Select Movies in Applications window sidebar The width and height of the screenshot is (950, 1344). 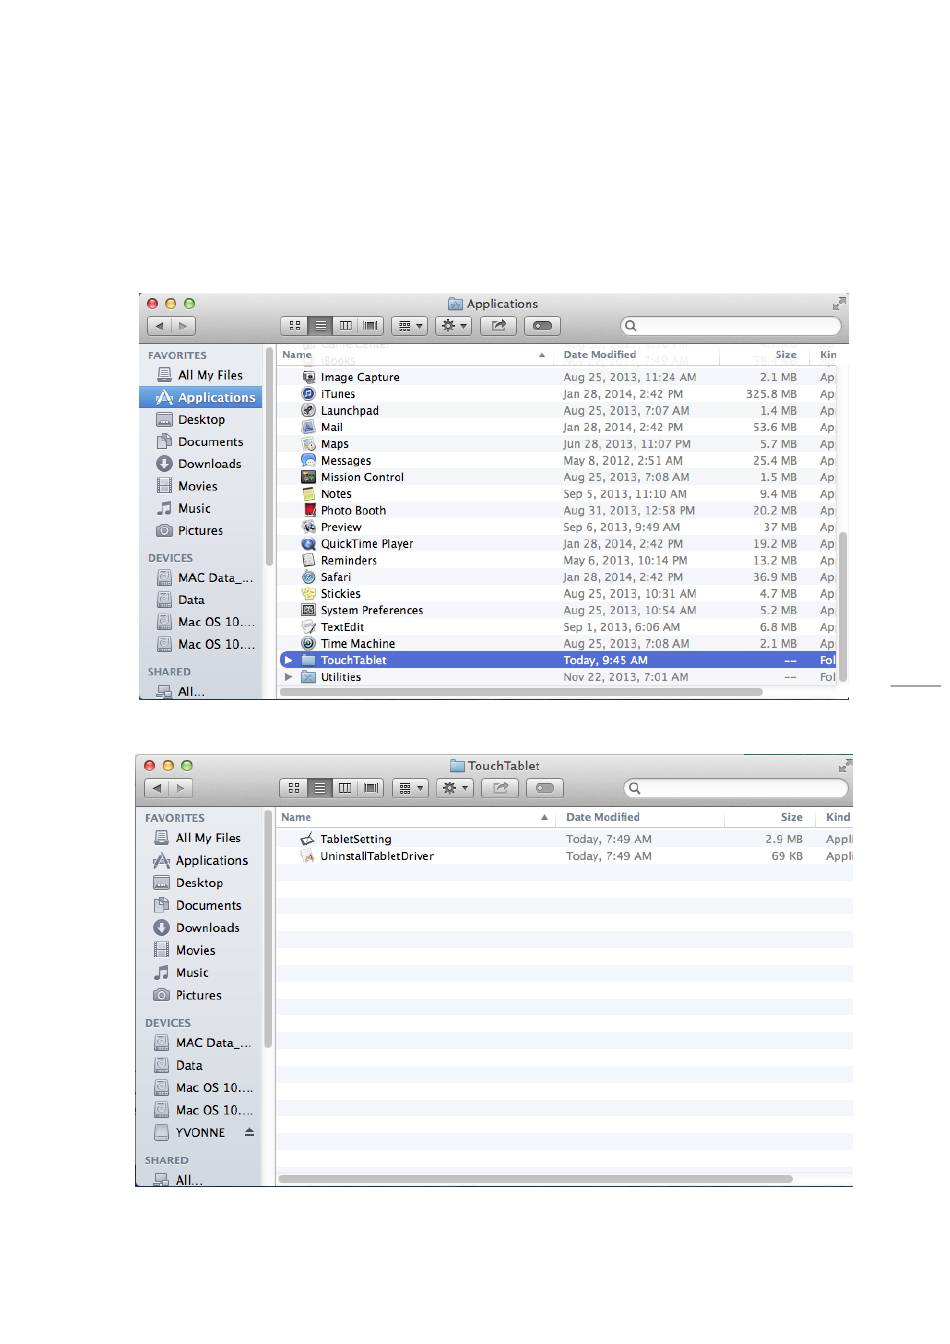click(201, 486)
